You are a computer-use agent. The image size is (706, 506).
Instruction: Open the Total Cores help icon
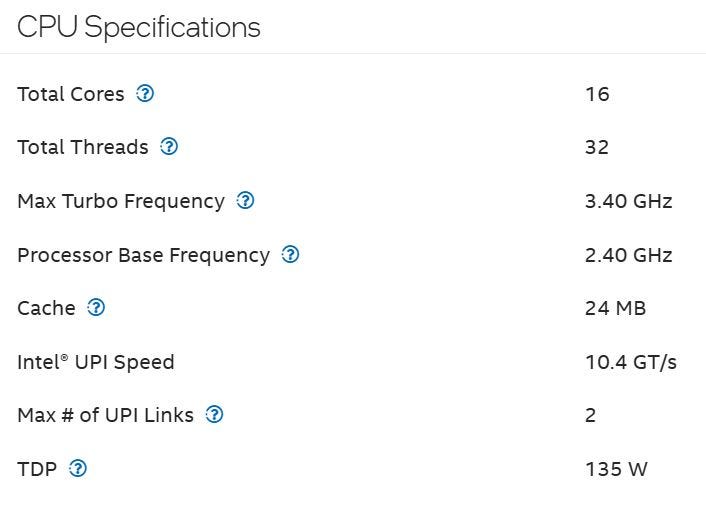coord(145,94)
